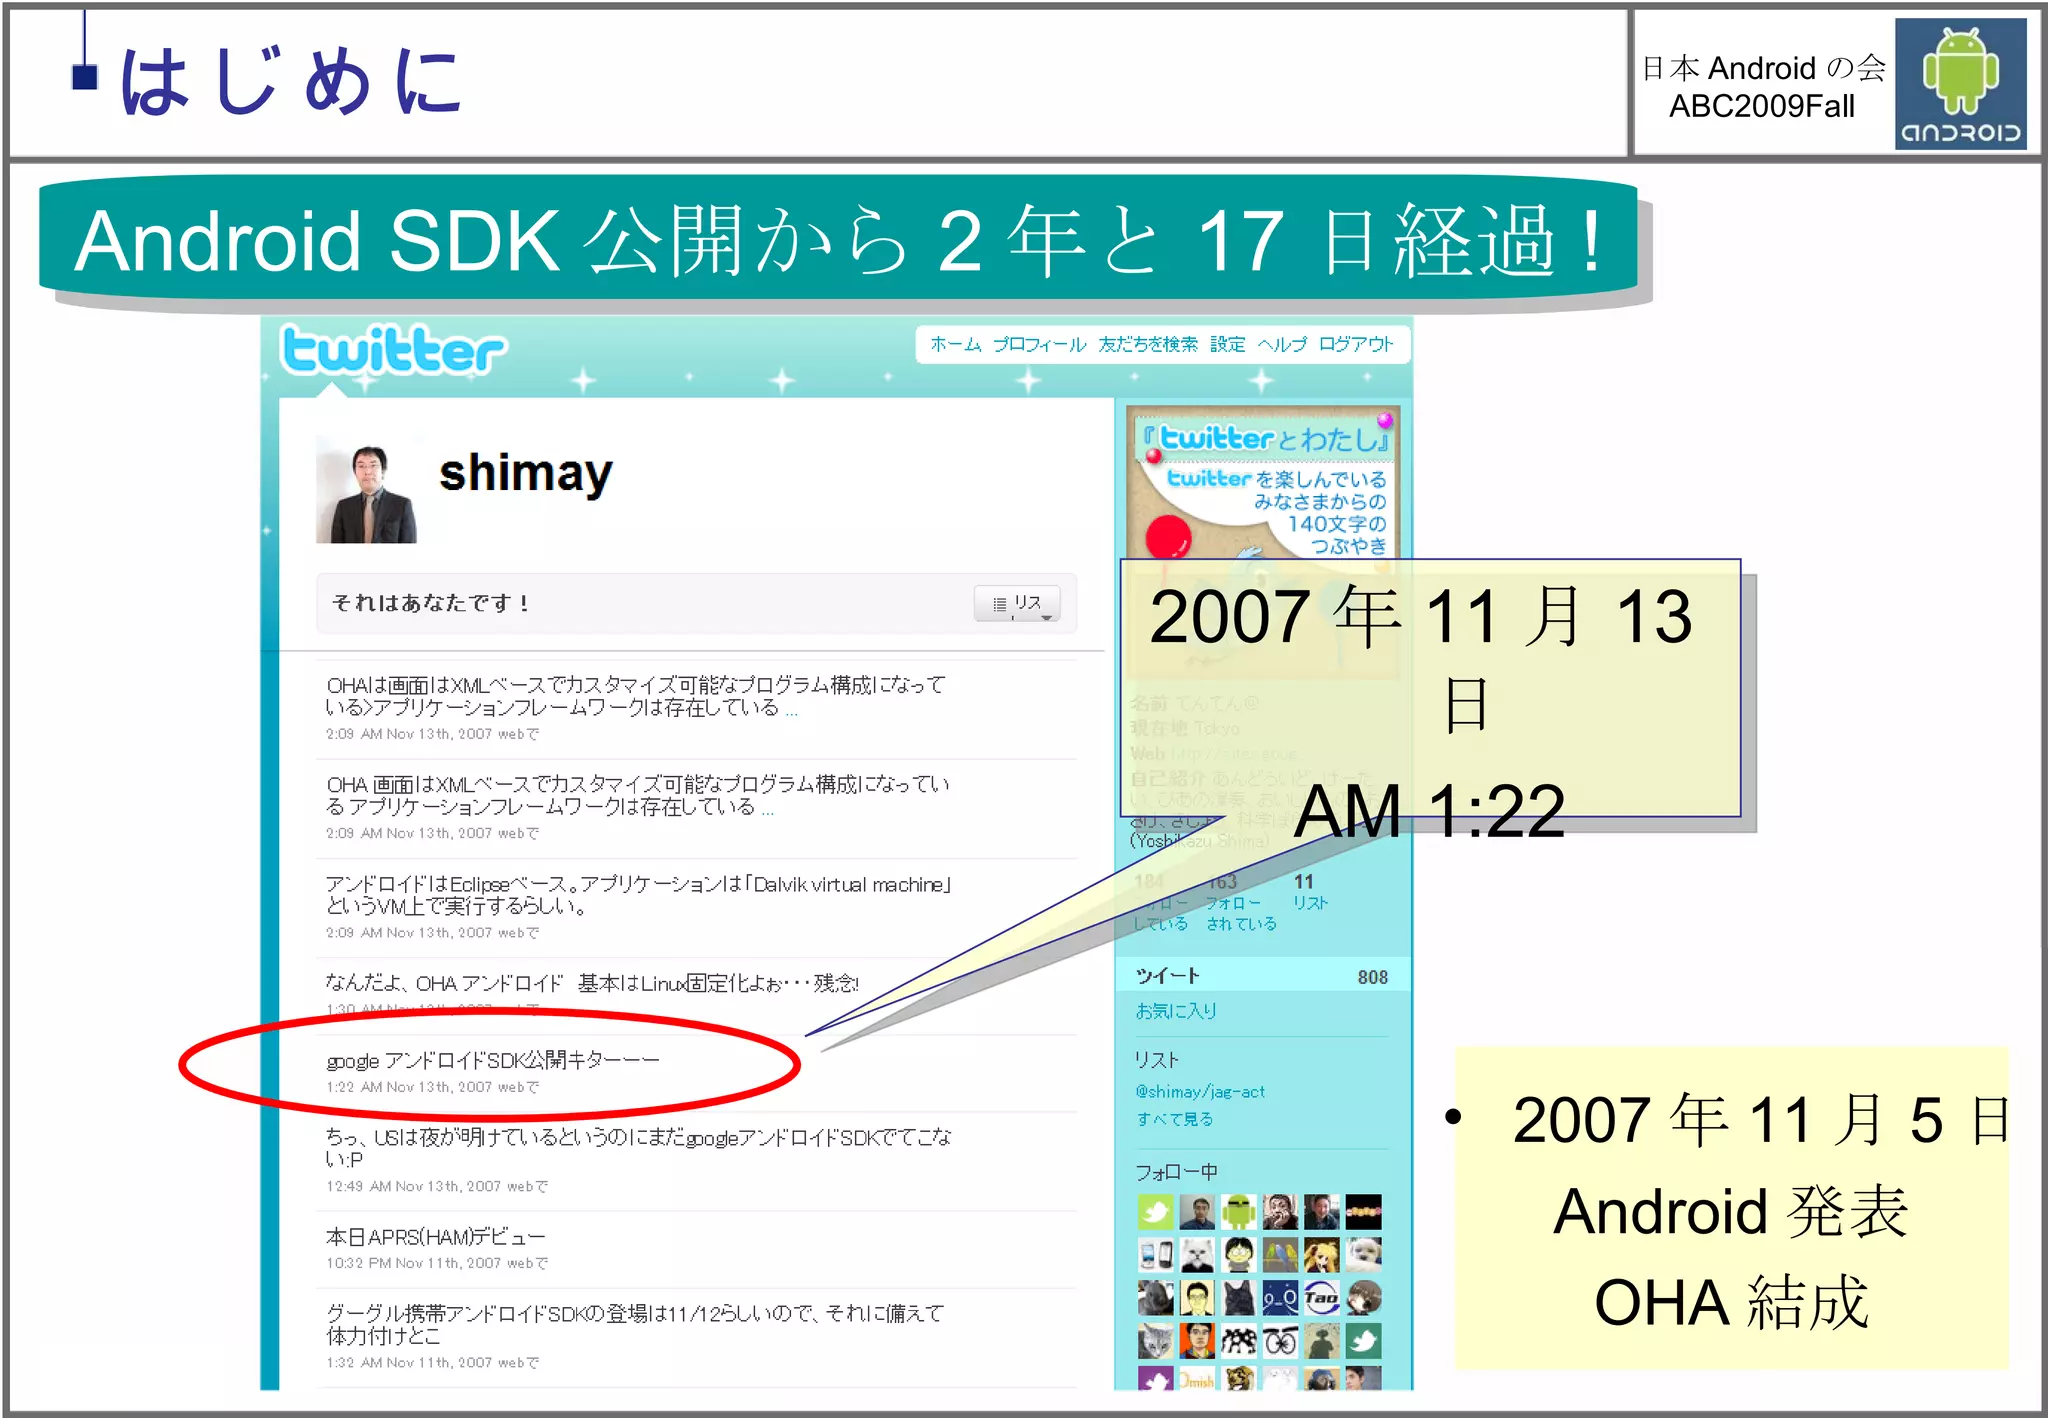Open the @shimay/jag-act list link
The height and width of the screenshot is (1418, 2048).
(x=1200, y=1092)
